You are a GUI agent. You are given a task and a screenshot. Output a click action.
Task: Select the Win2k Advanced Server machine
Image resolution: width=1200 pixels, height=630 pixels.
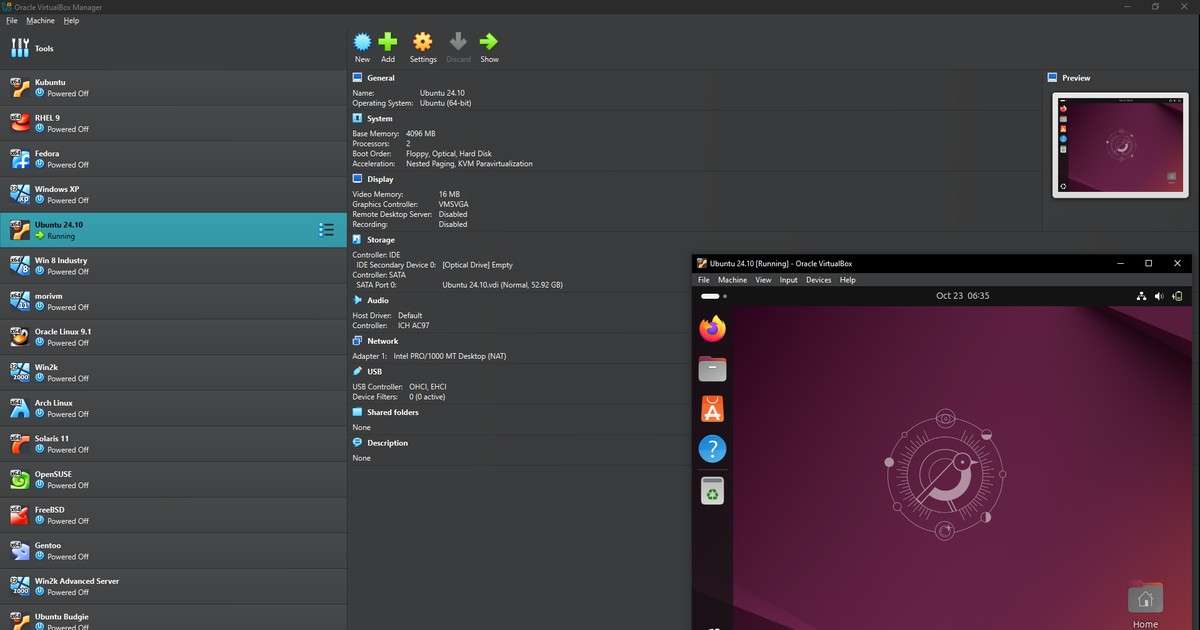tap(173, 586)
